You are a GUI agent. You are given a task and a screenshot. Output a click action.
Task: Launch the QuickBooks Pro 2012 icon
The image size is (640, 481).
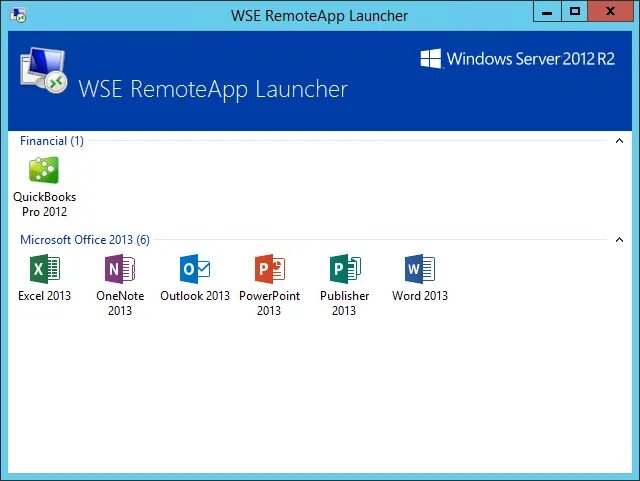[x=44, y=170]
